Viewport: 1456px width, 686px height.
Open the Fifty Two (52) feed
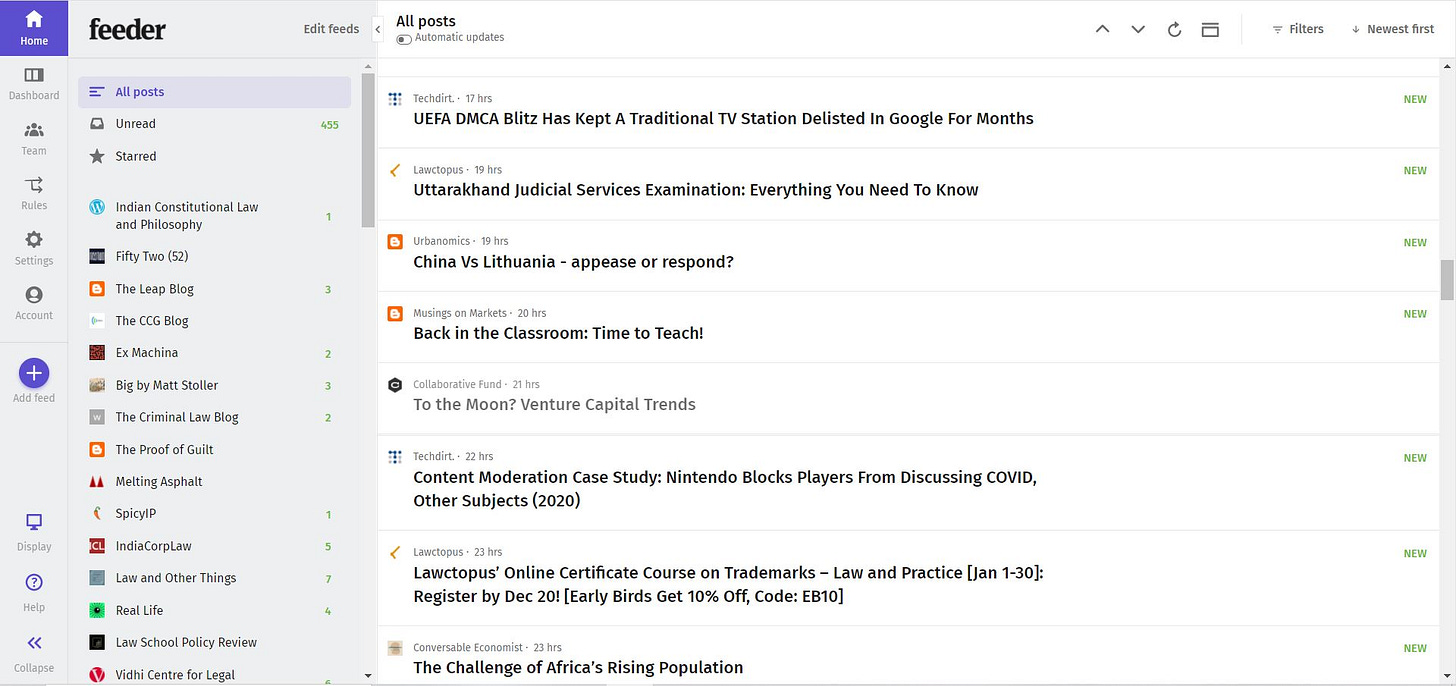215,256
